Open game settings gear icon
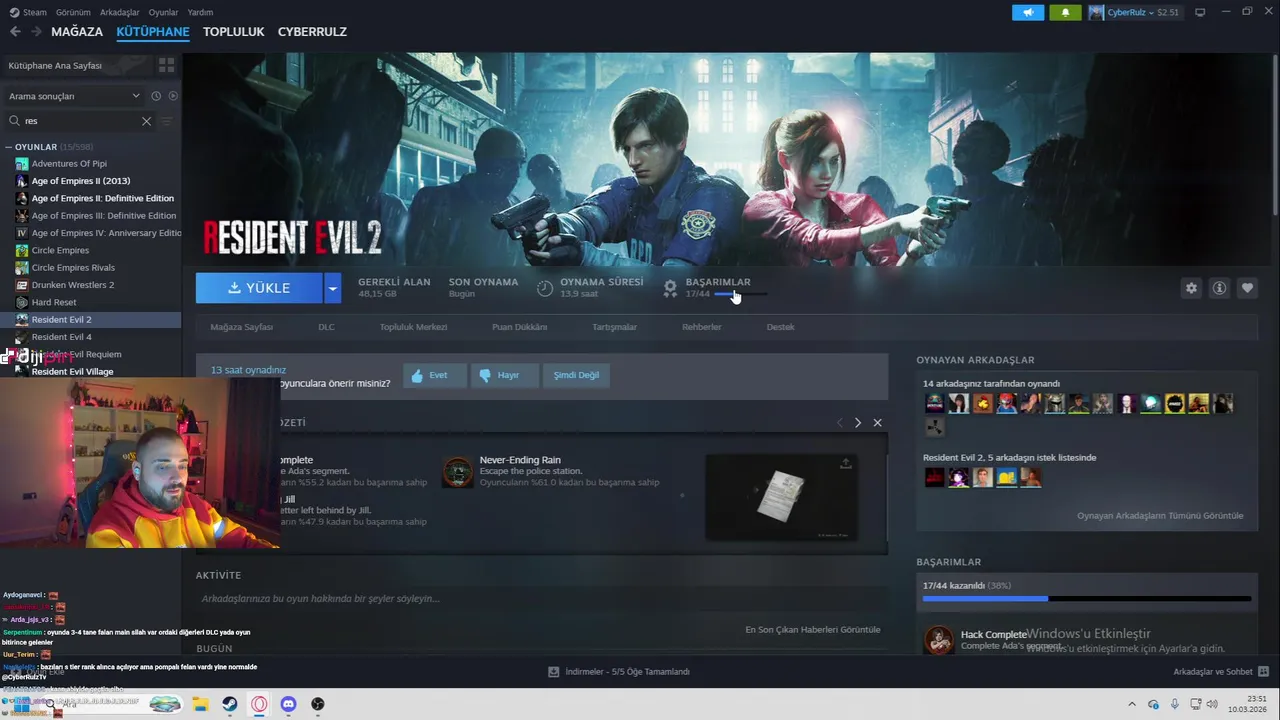Viewport: 1280px width, 720px height. (1191, 288)
